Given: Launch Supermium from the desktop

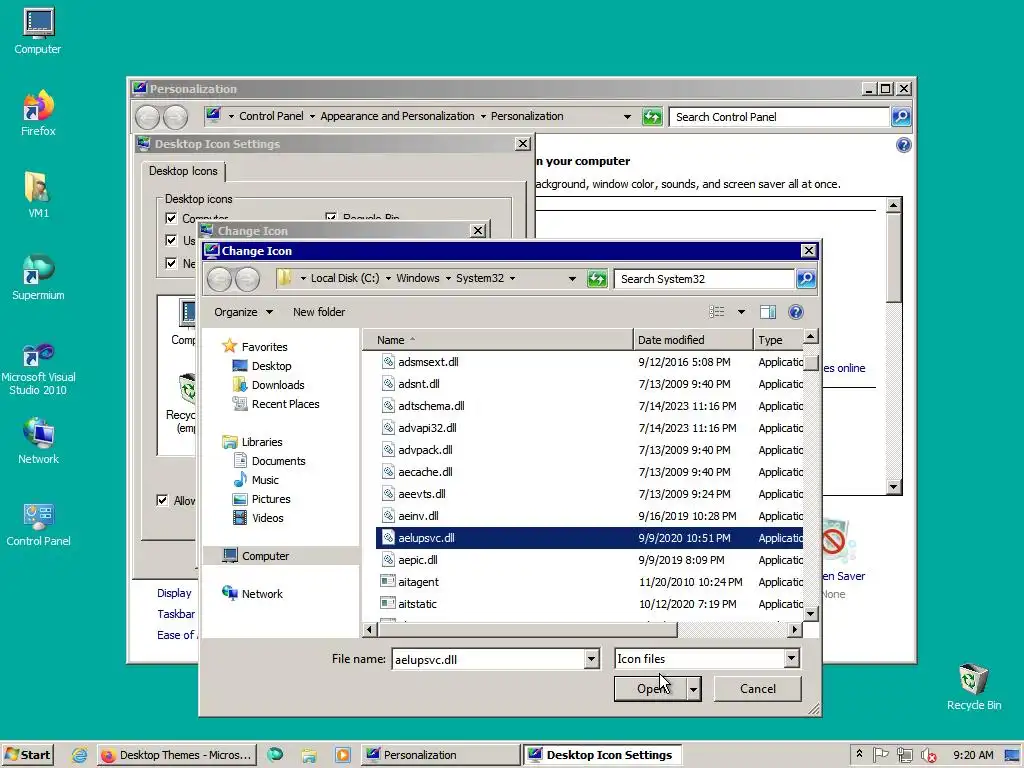Looking at the screenshot, I should (x=38, y=277).
